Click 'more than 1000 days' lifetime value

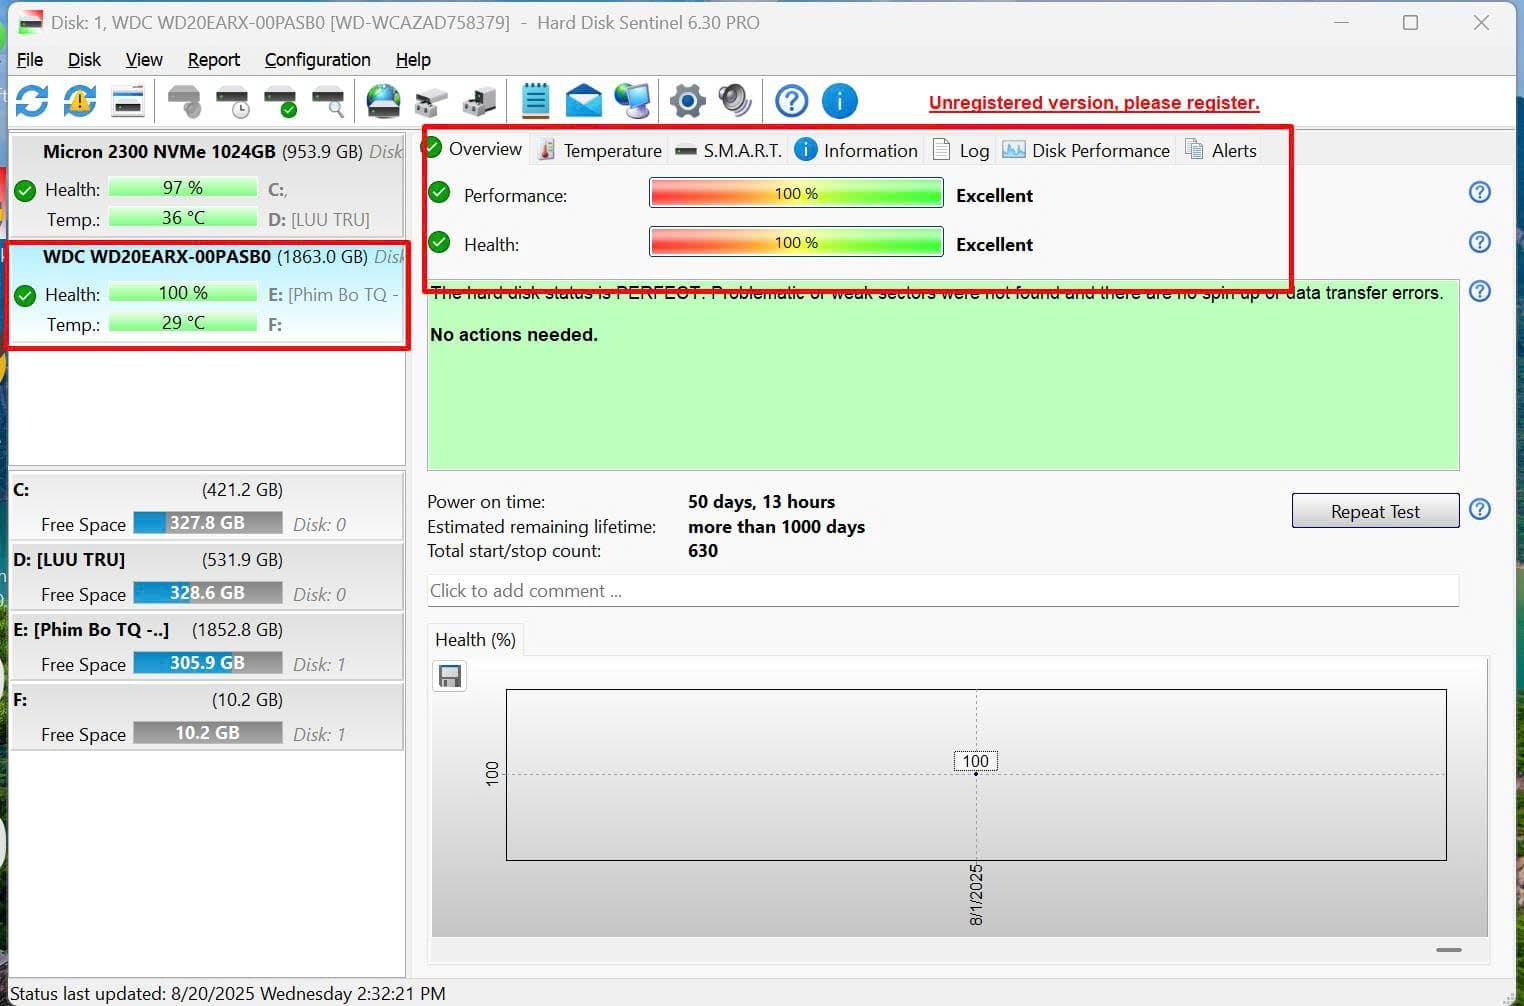point(776,527)
